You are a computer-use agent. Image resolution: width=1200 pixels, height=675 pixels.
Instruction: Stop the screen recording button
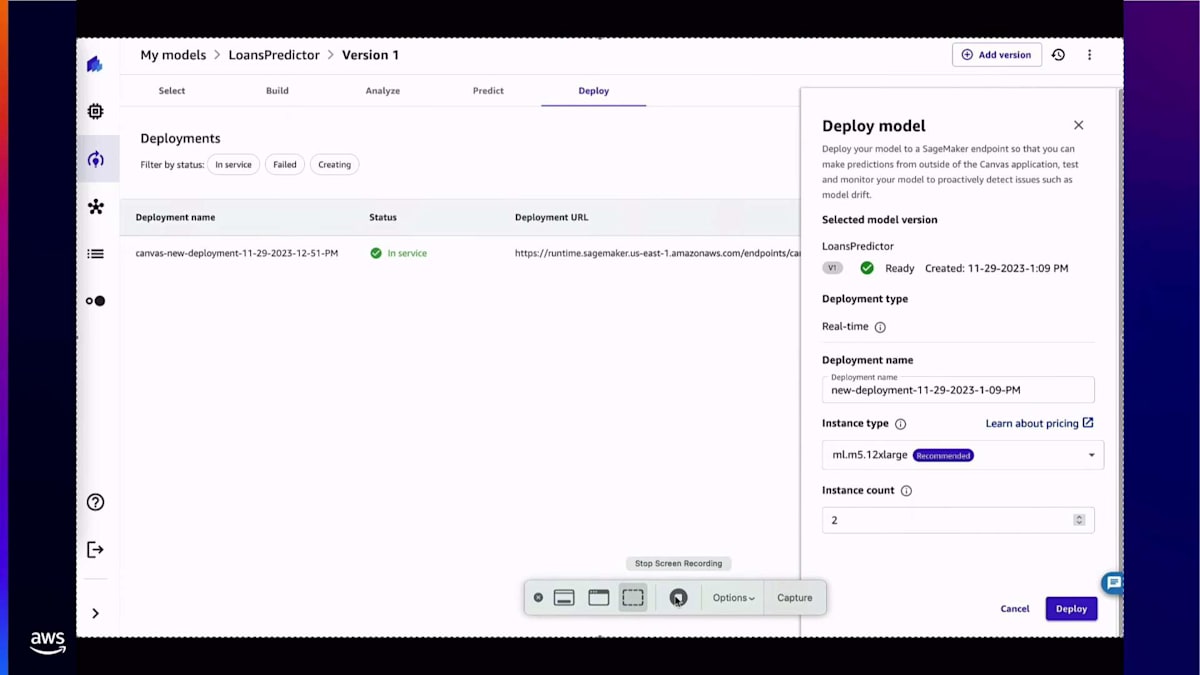[678, 597]
